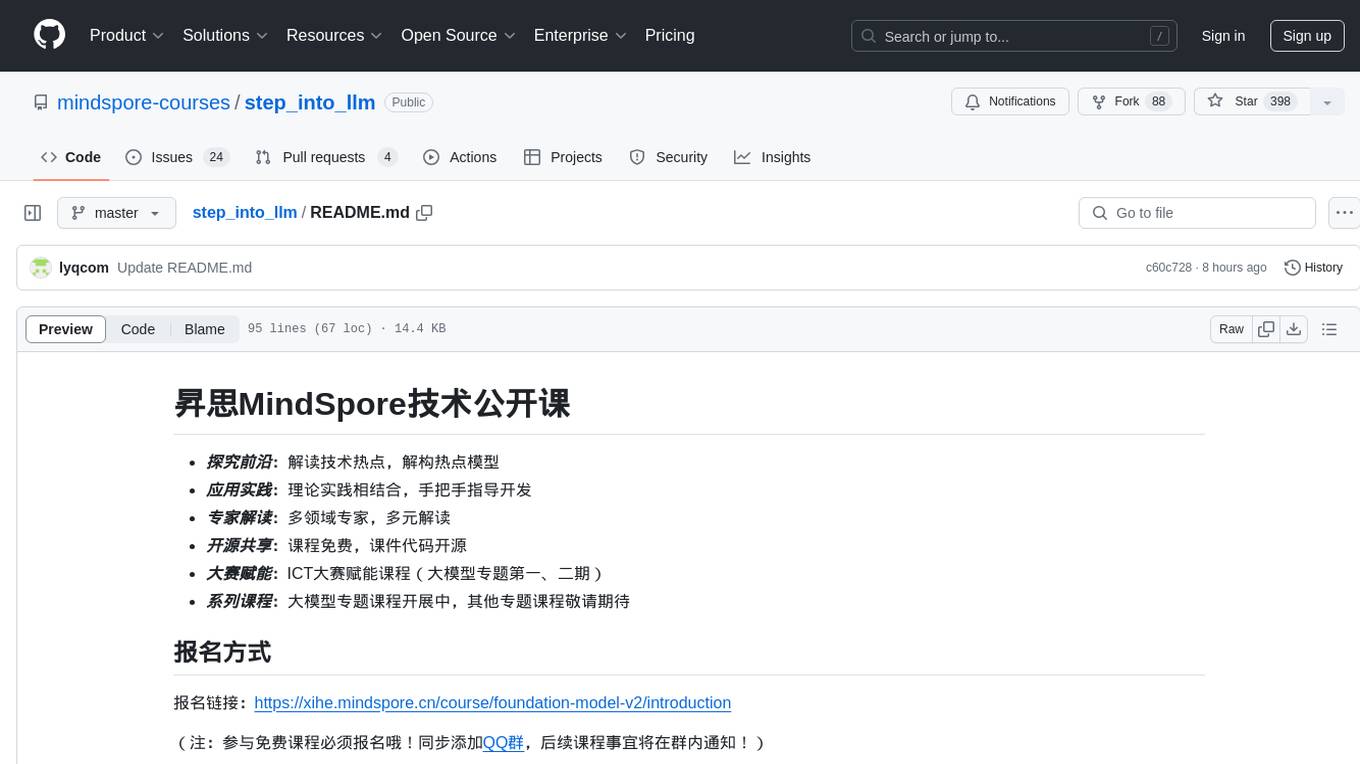Click the repository book icon
This screenshot has width=1360, height=764.
click(41, 102)
